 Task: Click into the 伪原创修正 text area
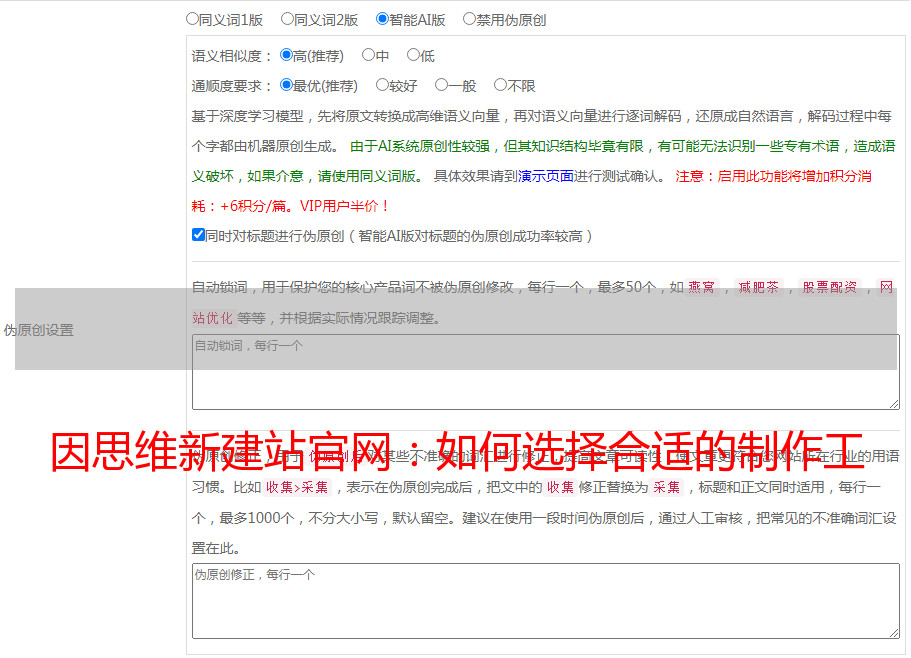(x=546, y=601)
